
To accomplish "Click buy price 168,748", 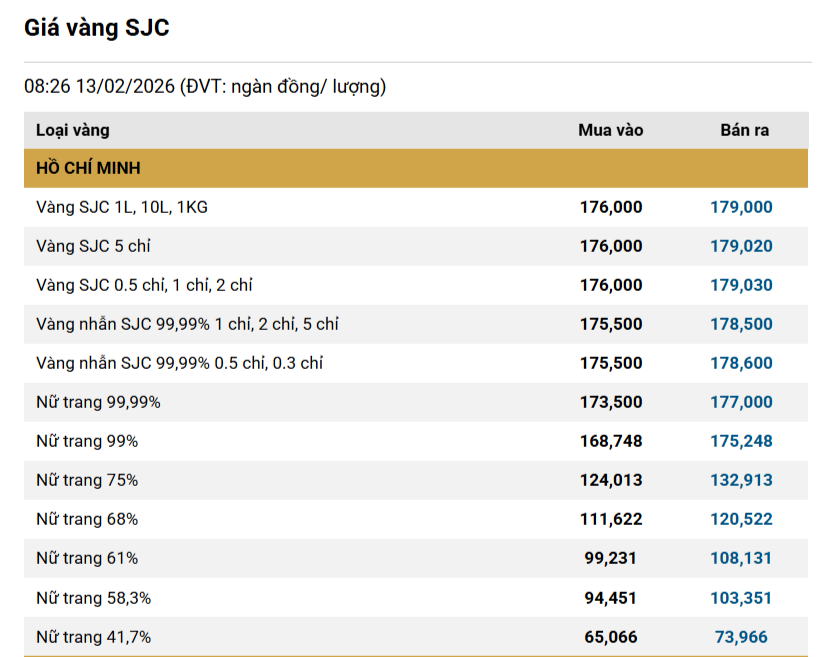I will tap(611, 441).
